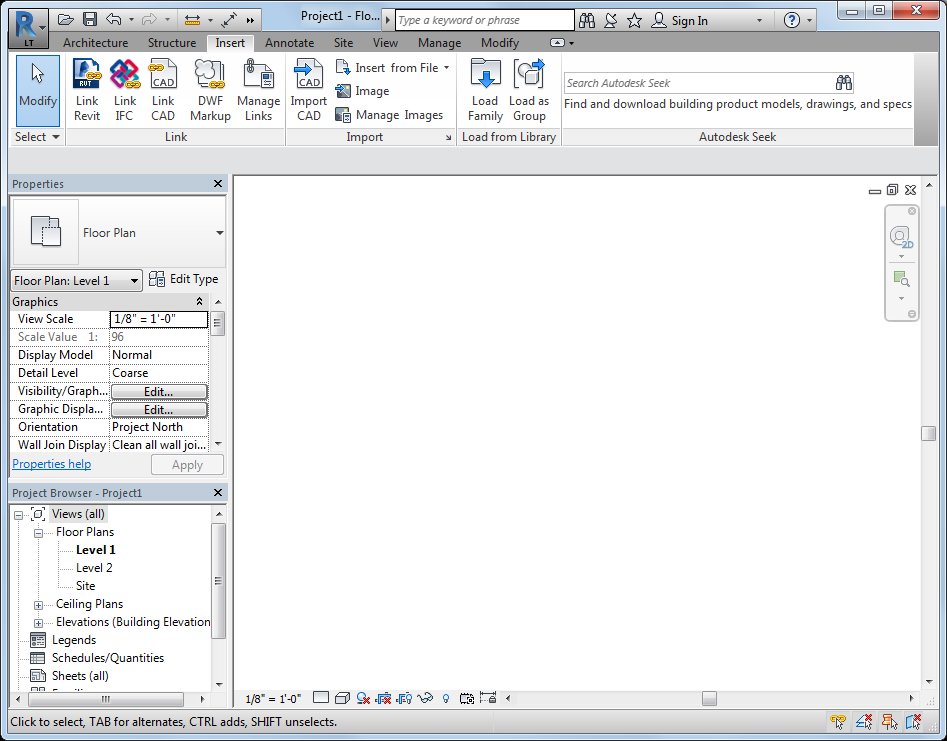The image size is (947, 741).
Task: Open the Communication Center icon
Action: (x=611, y=21)
